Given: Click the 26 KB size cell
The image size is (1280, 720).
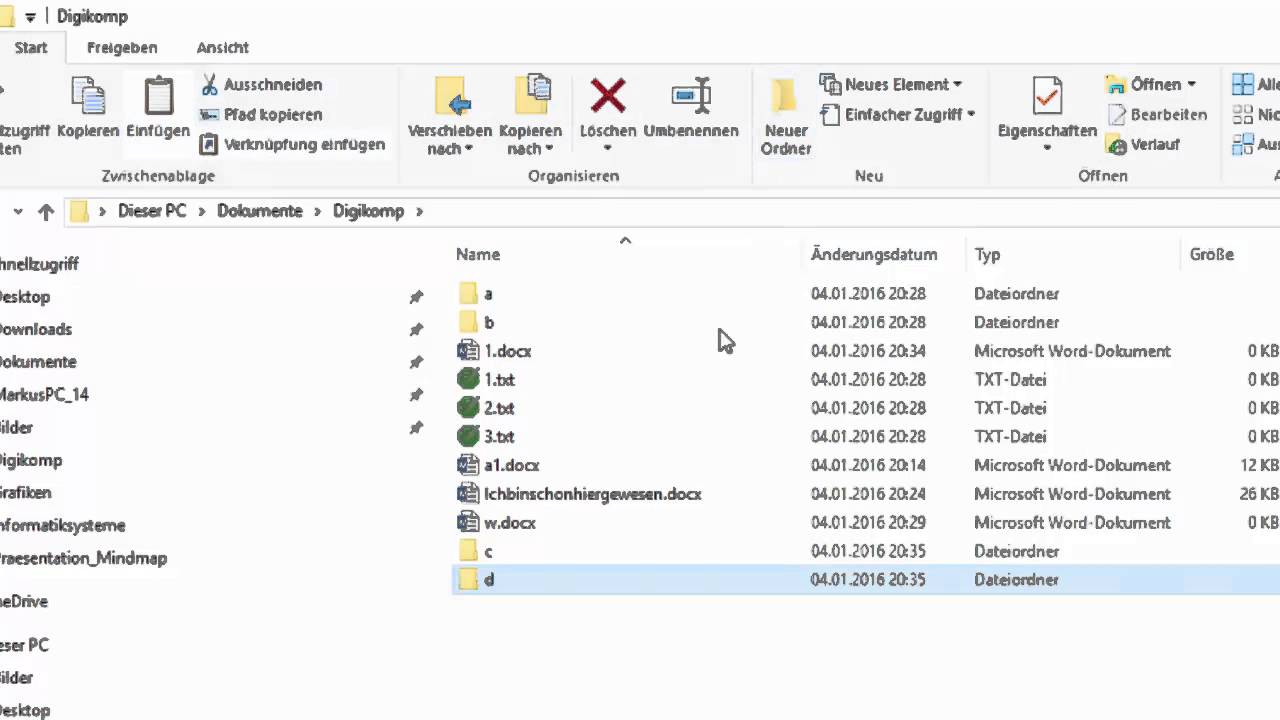Looking at the screenshot, I should tap(1259, 494).
